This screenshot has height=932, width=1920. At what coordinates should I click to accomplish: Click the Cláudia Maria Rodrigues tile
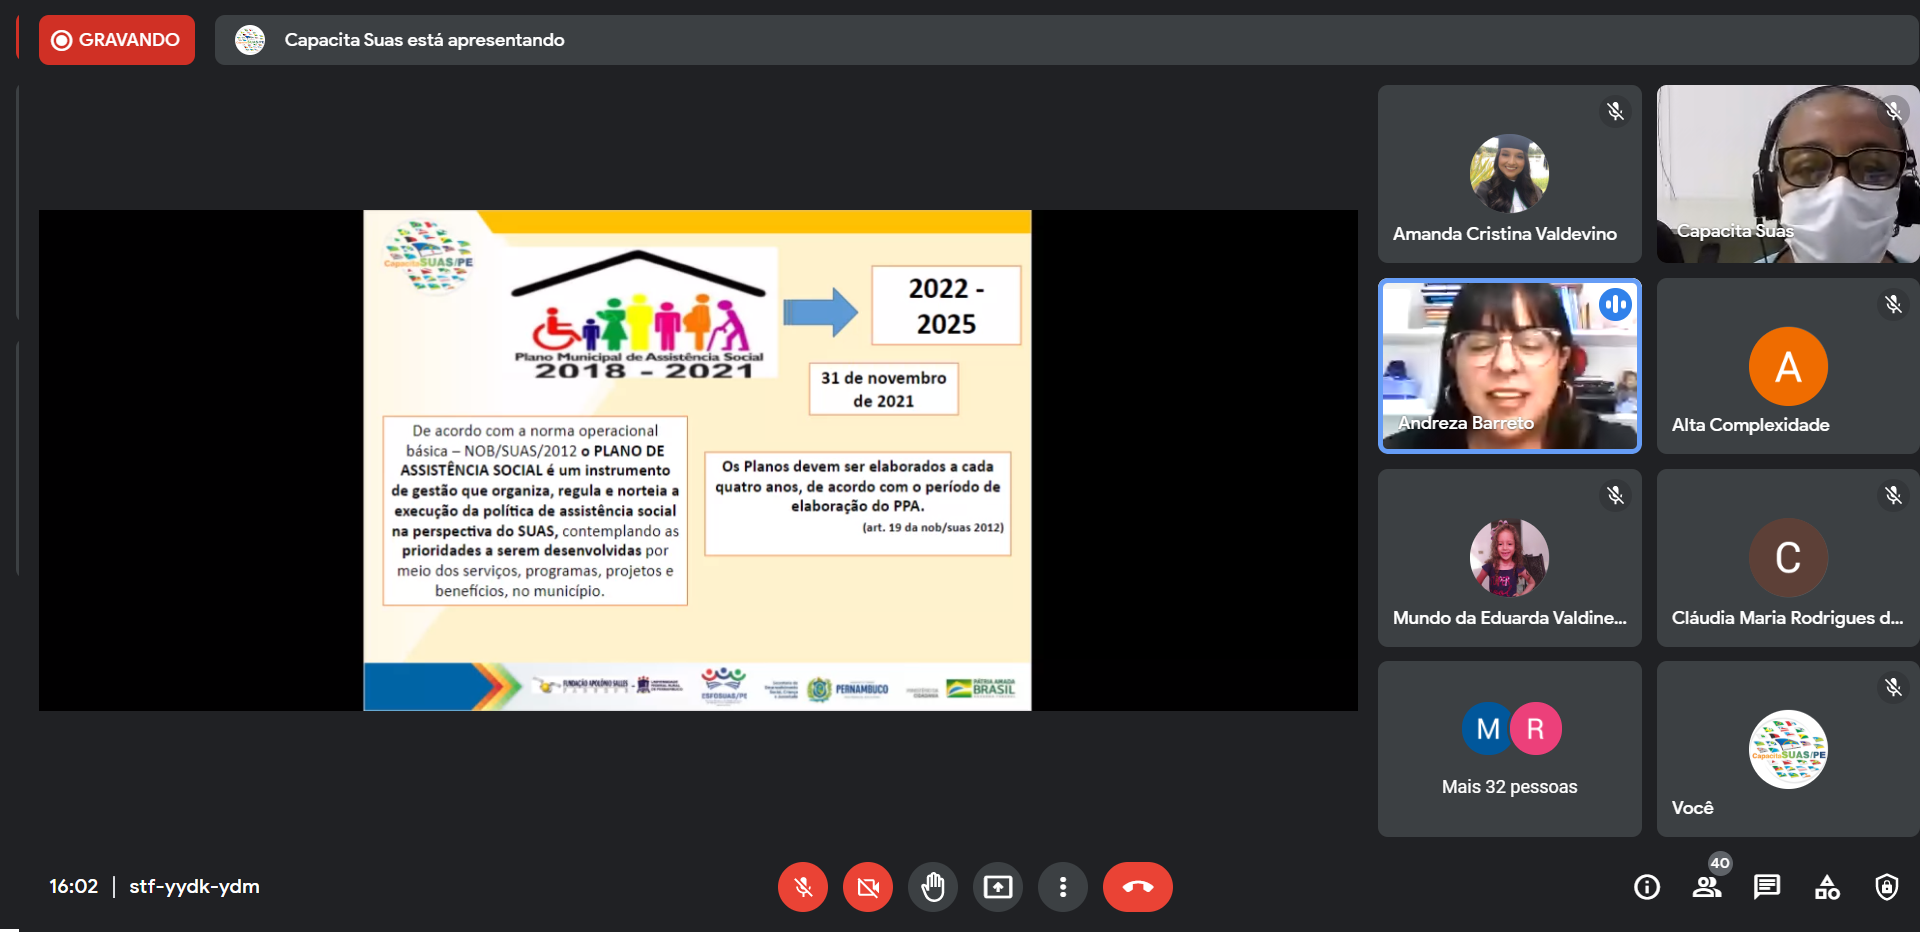1787,558
